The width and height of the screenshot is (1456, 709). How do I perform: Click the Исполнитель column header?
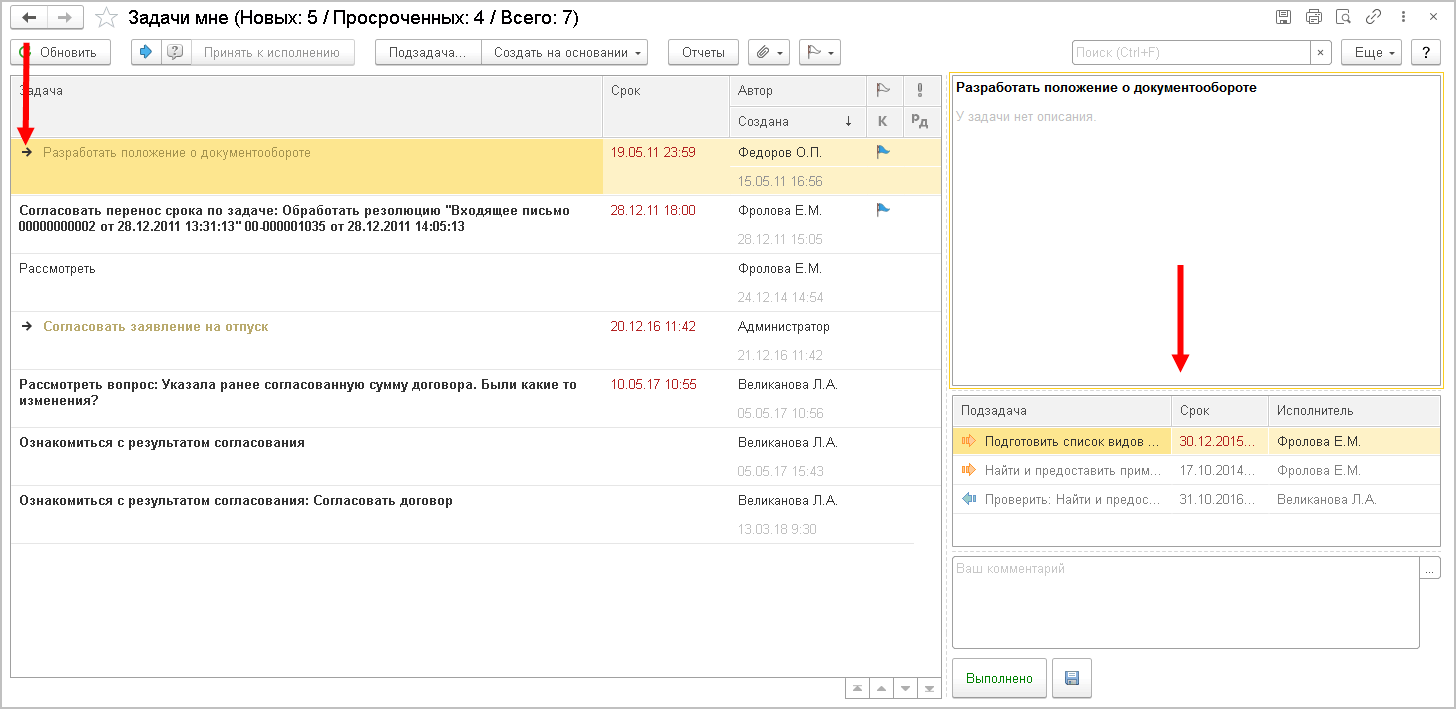(x=1354, y=410)
